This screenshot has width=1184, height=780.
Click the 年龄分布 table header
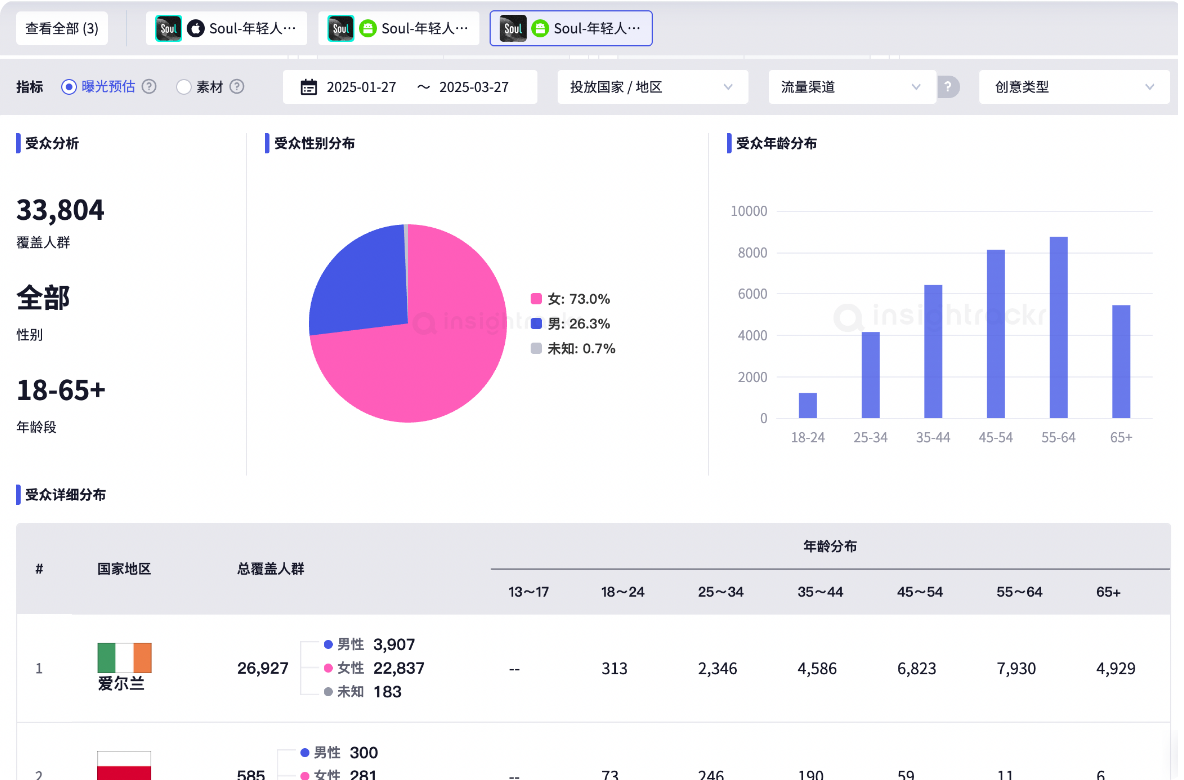[x=830, y=546]
